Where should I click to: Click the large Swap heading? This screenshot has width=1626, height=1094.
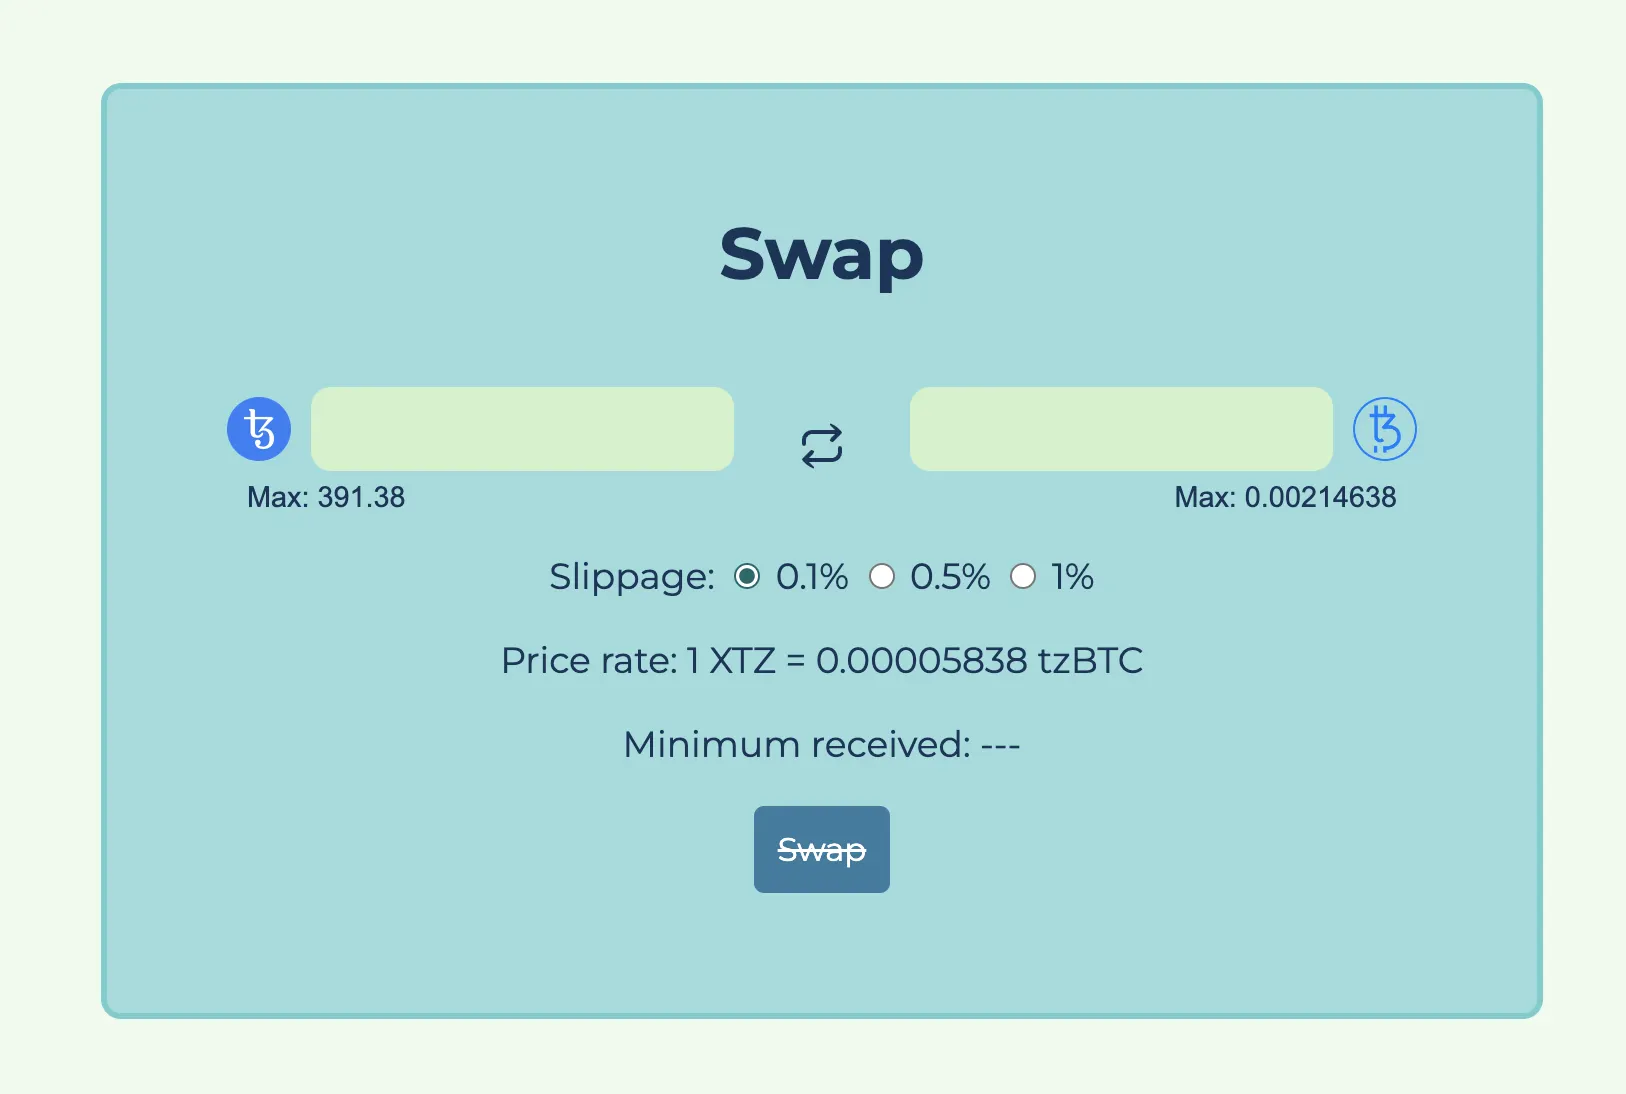pyautogui.click(x=821, y=254)
